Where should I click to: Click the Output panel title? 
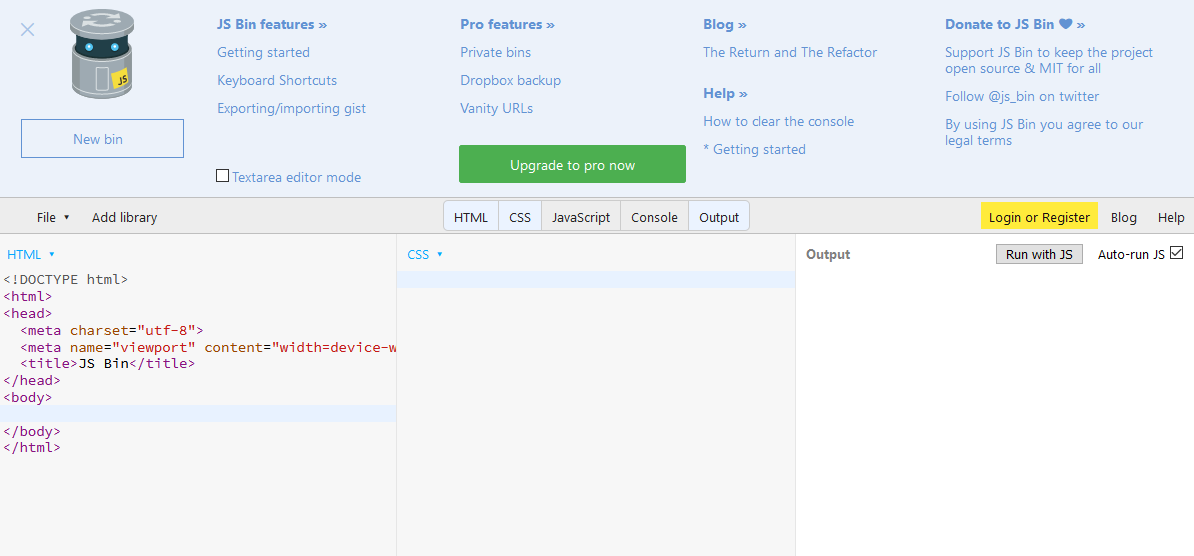coord(828,254)
